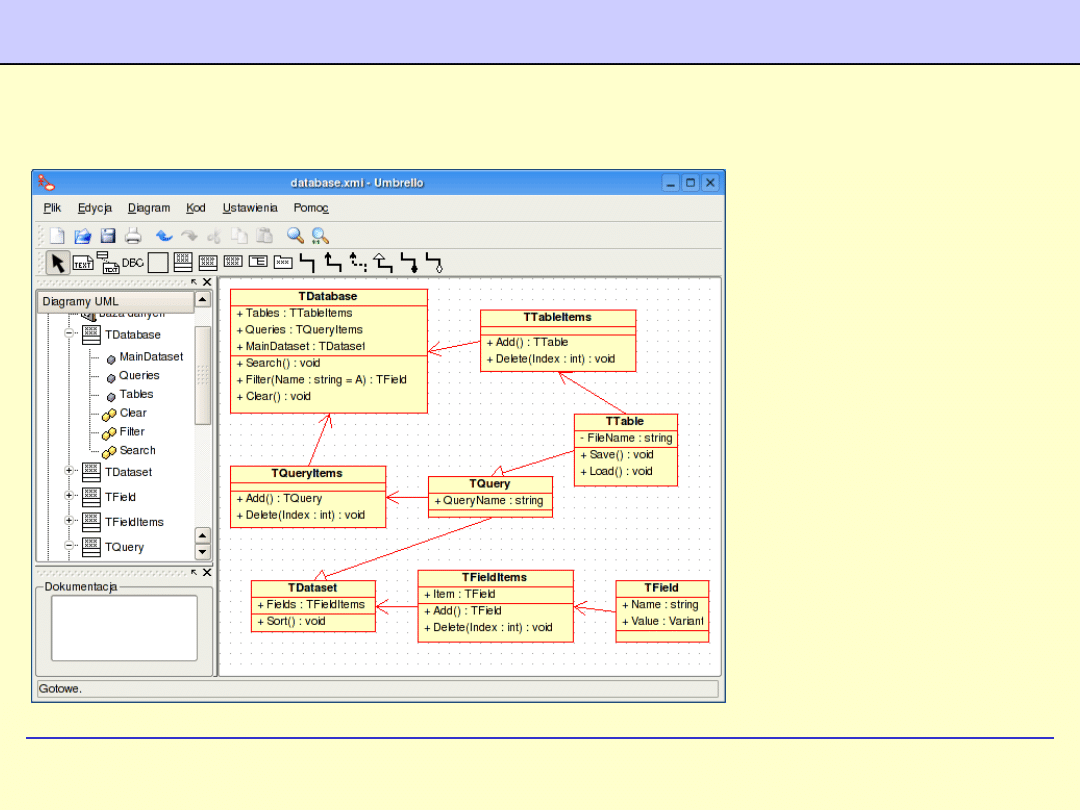Viewport: 1080px width, 810px height.
Task: Expand the TFieldItems tree node
Action: point(71,522)
